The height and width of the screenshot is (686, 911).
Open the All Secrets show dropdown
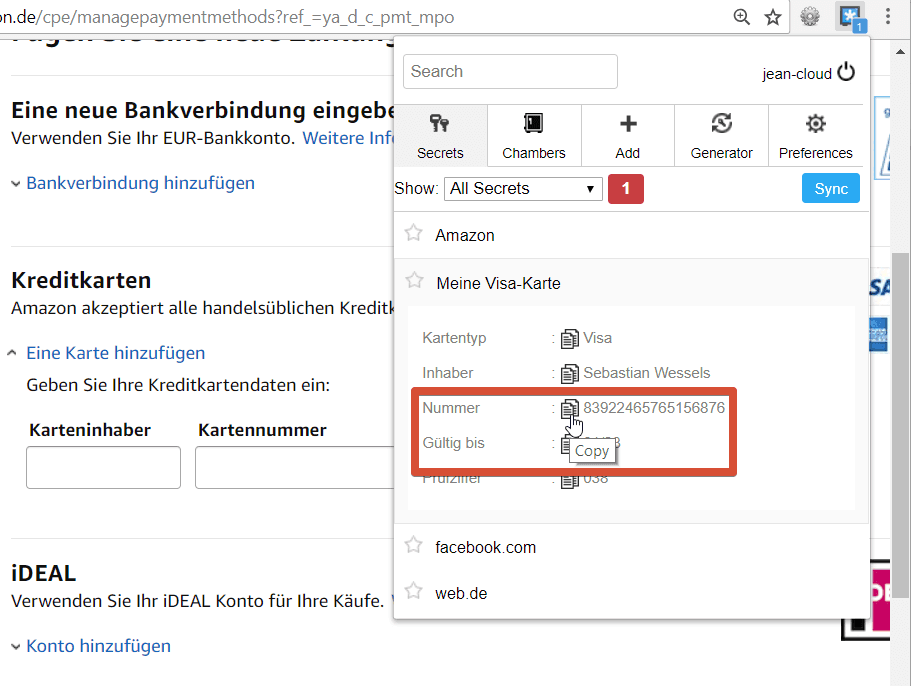click(523, 189)
